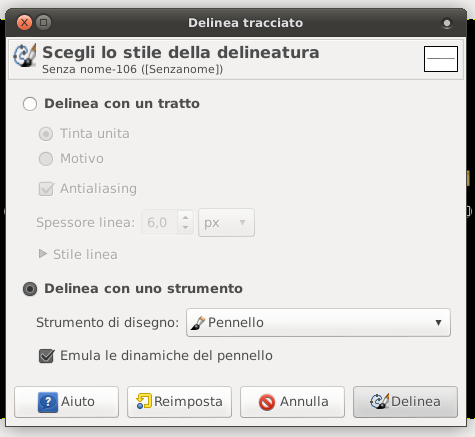Image resolution: width=475 pixels, height=437 pixels.
Task: Click the yellow Reimposta reset icon
Action: pyautogui.click(x=144, y=401)
